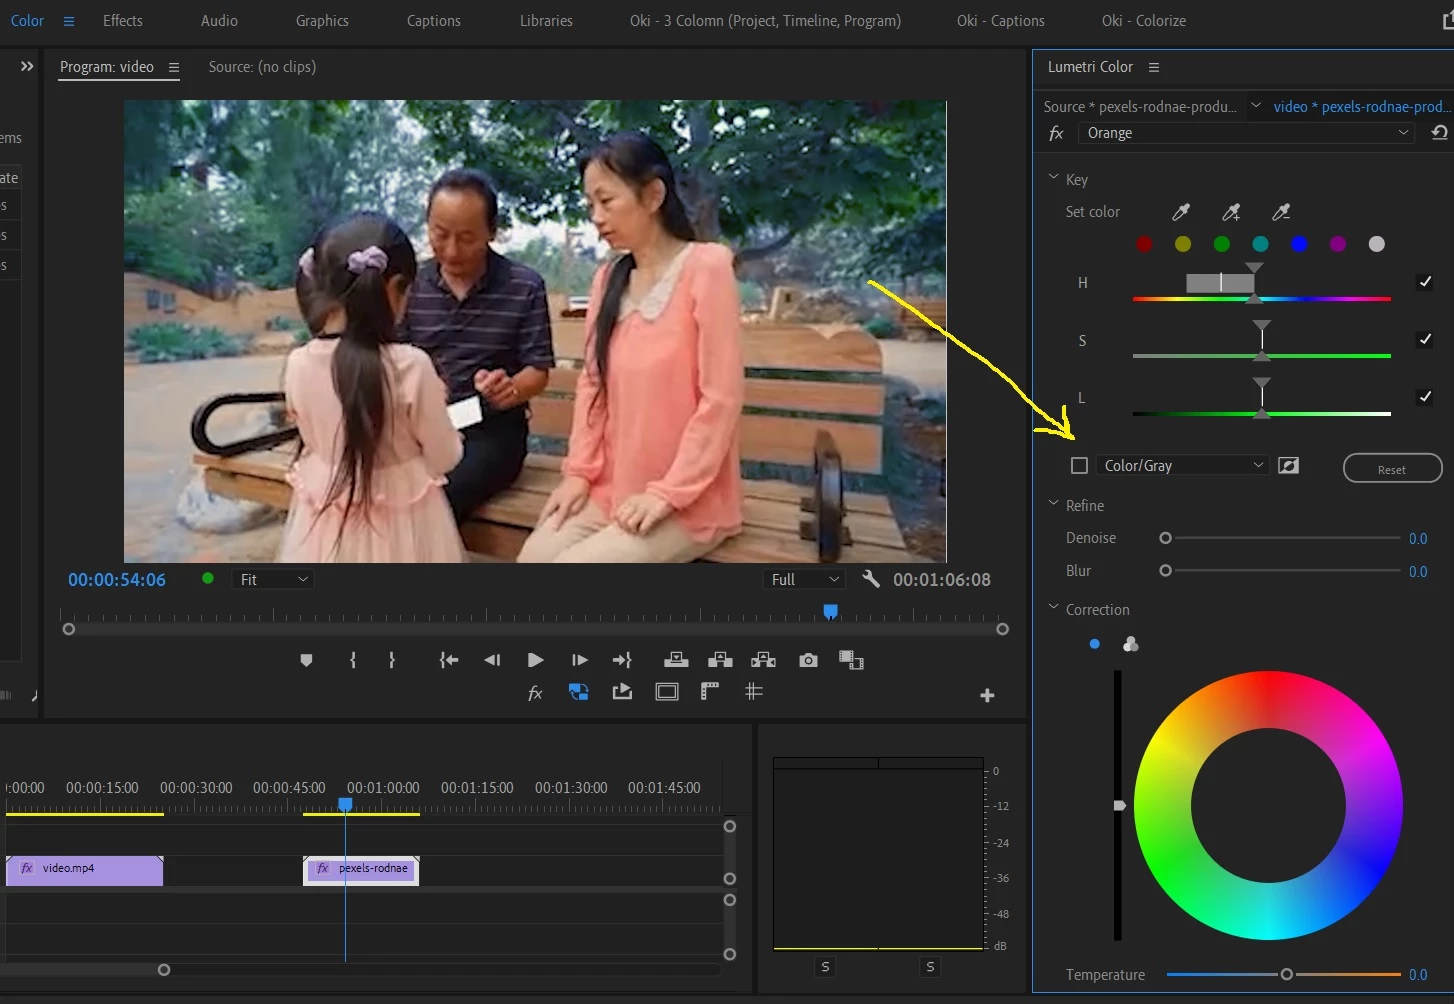
Task: Click the Export Frame camera icon
Action: 808,660
